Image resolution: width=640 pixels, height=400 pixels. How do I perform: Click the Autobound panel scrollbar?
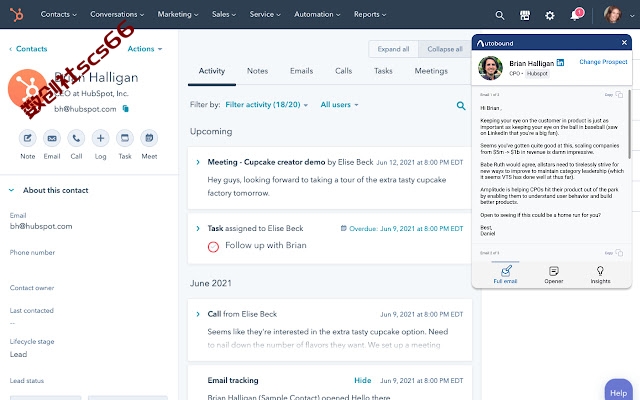[629, 124]
